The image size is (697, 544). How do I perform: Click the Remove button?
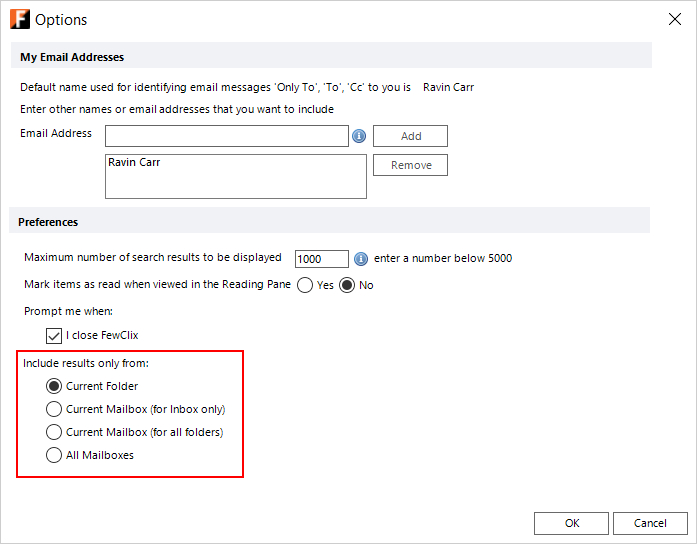point(410,165)
